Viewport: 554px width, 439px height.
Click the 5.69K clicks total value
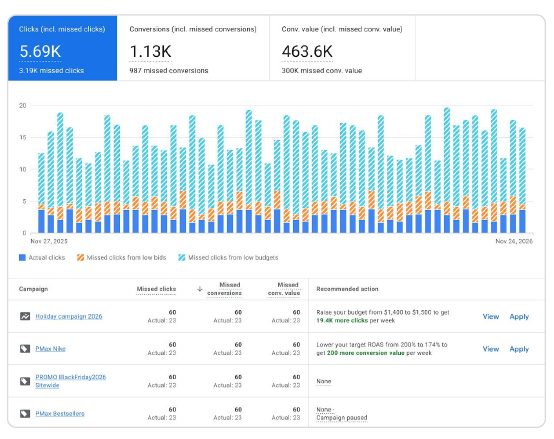[x=40, y=52]
